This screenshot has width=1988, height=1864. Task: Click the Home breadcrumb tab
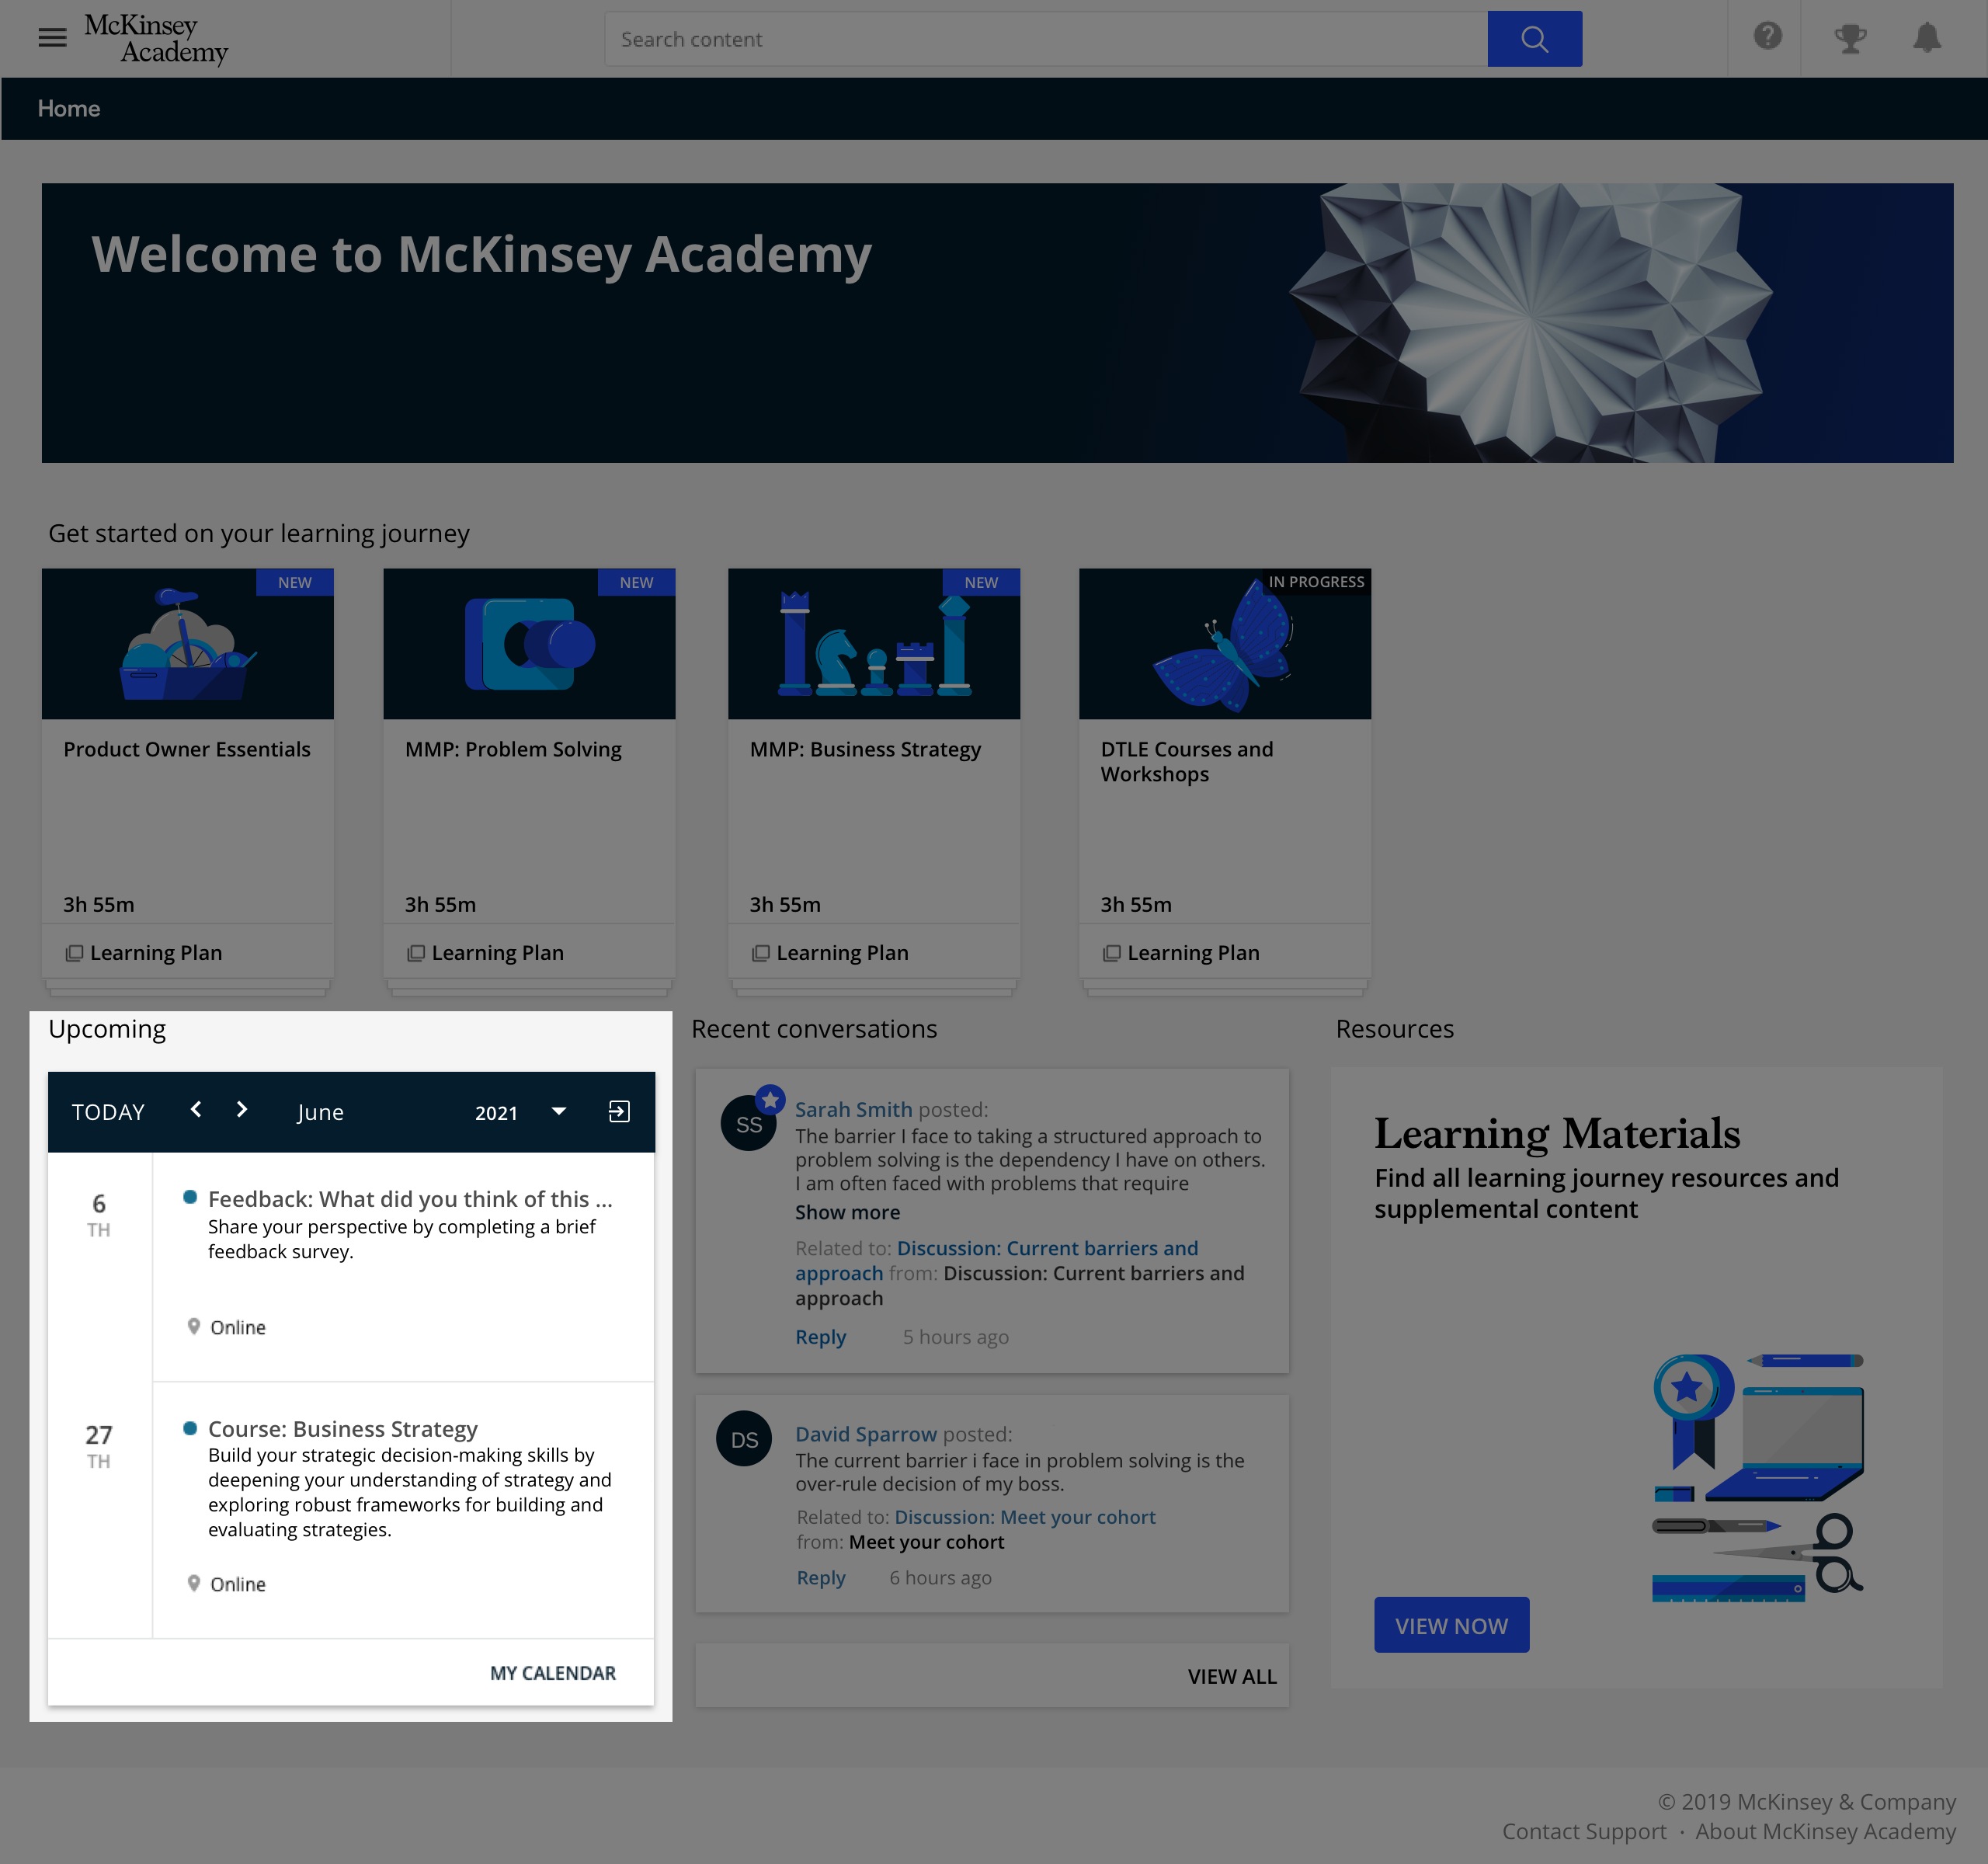coord(69,108)
